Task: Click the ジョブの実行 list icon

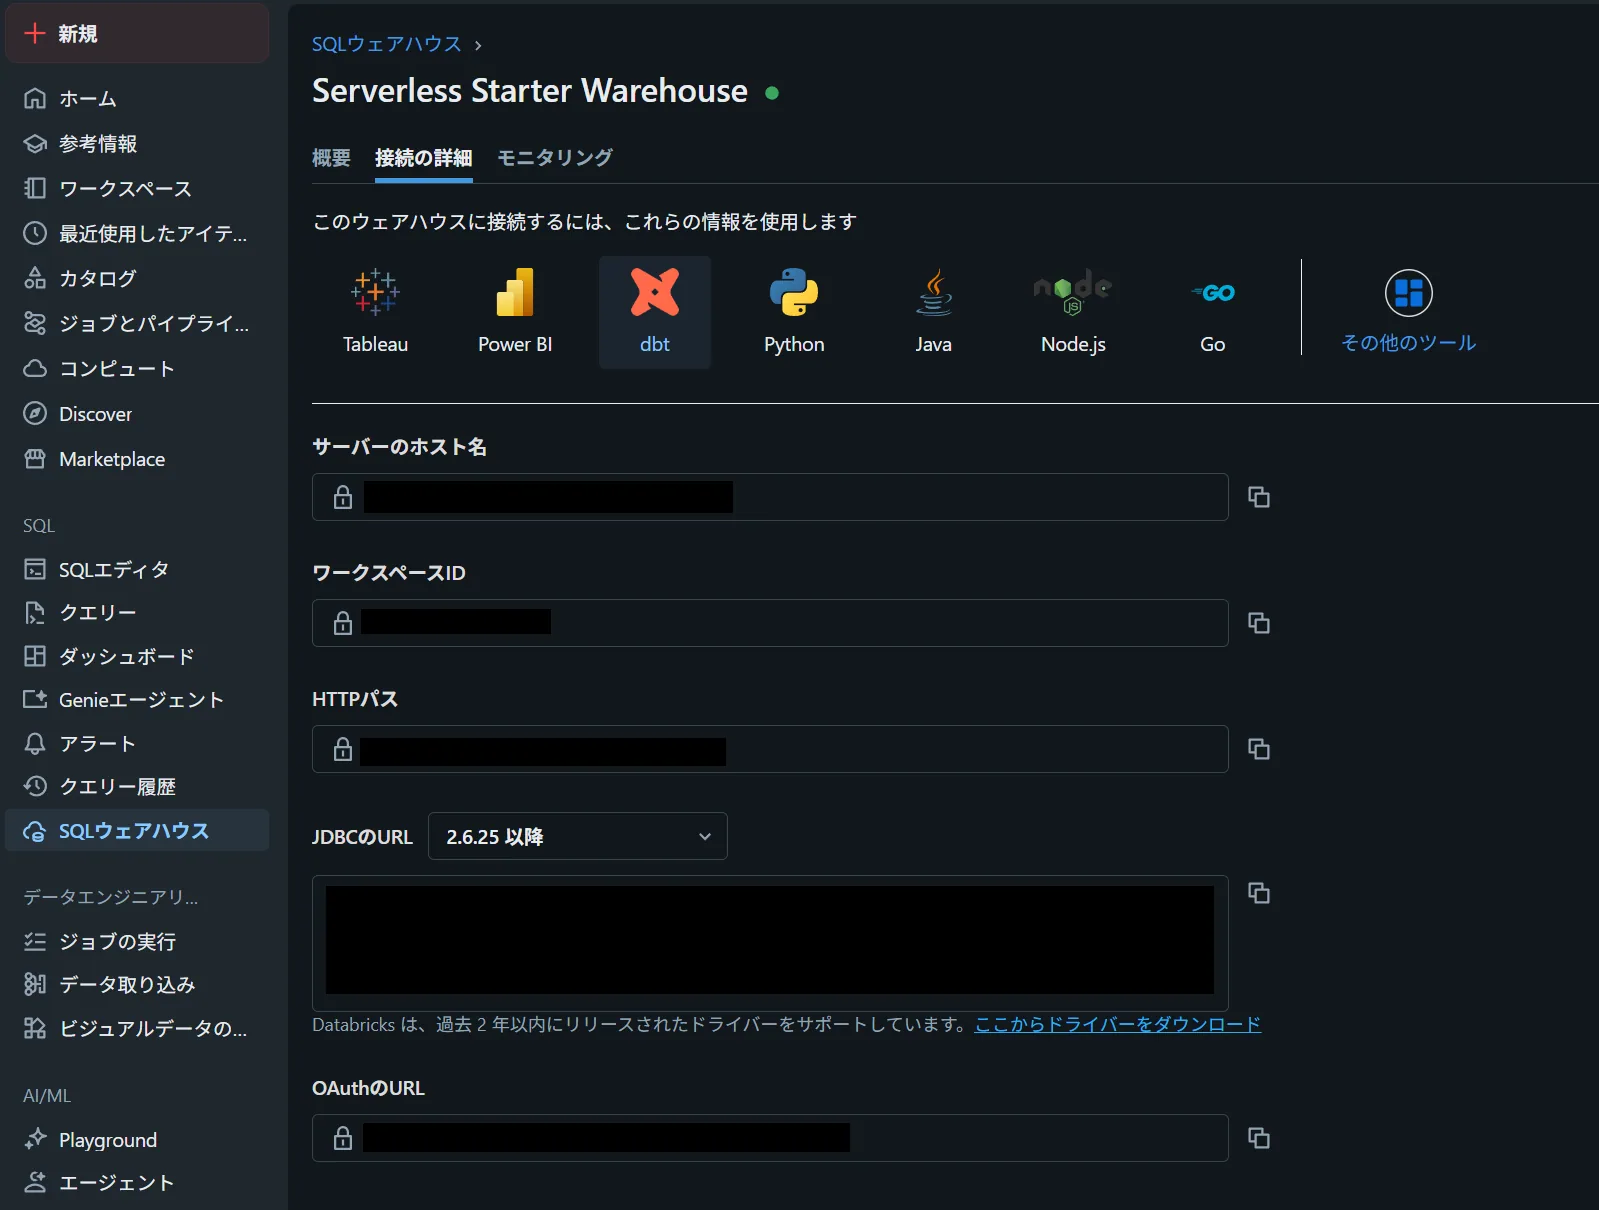Action: tap(35, 941)
